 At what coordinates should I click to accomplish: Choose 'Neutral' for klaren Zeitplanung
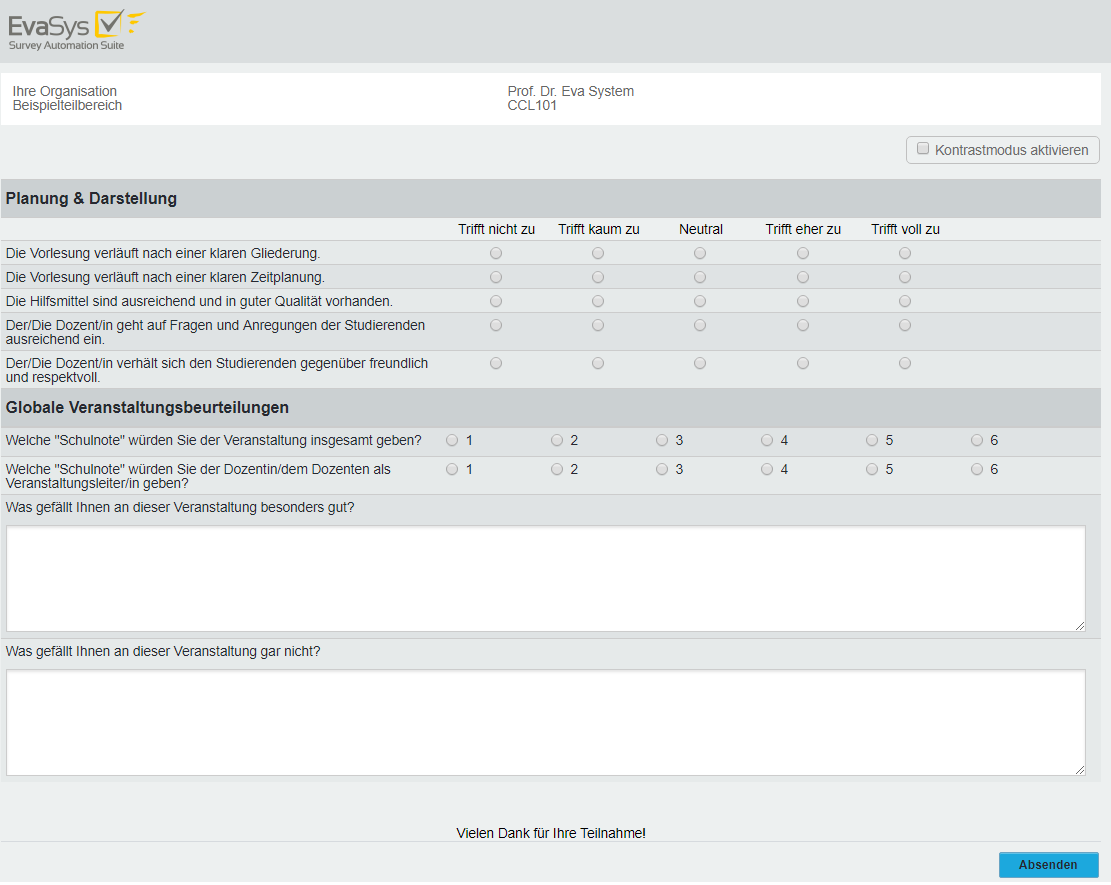click(700, 277)
